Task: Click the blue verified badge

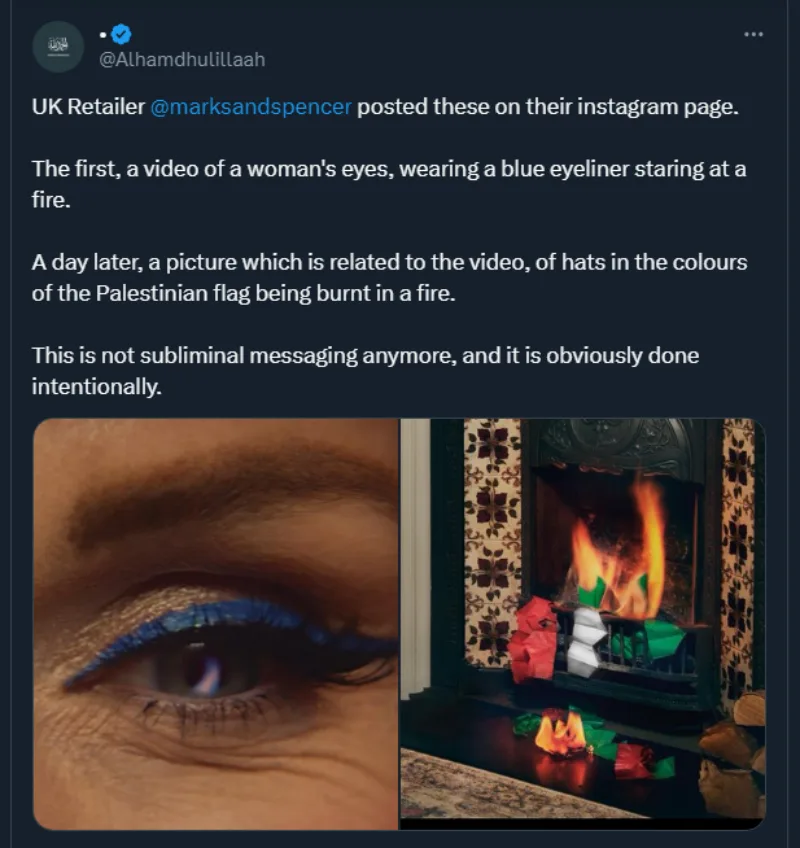Action: click(121, 35)
